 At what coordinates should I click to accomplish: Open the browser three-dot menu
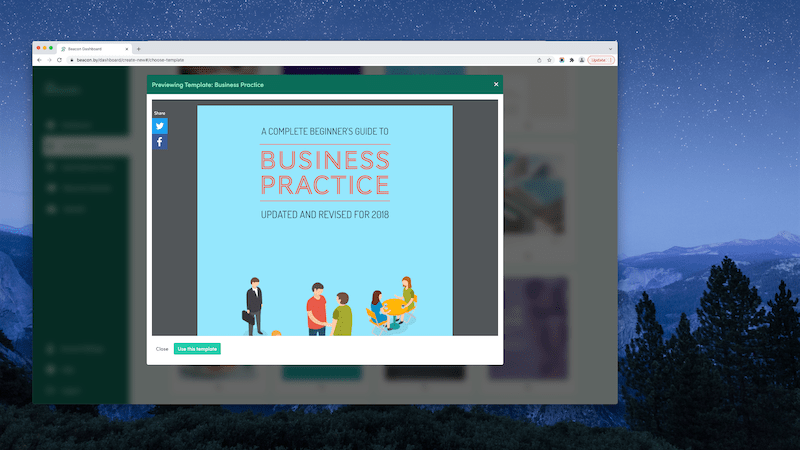(x=610, y=60)
